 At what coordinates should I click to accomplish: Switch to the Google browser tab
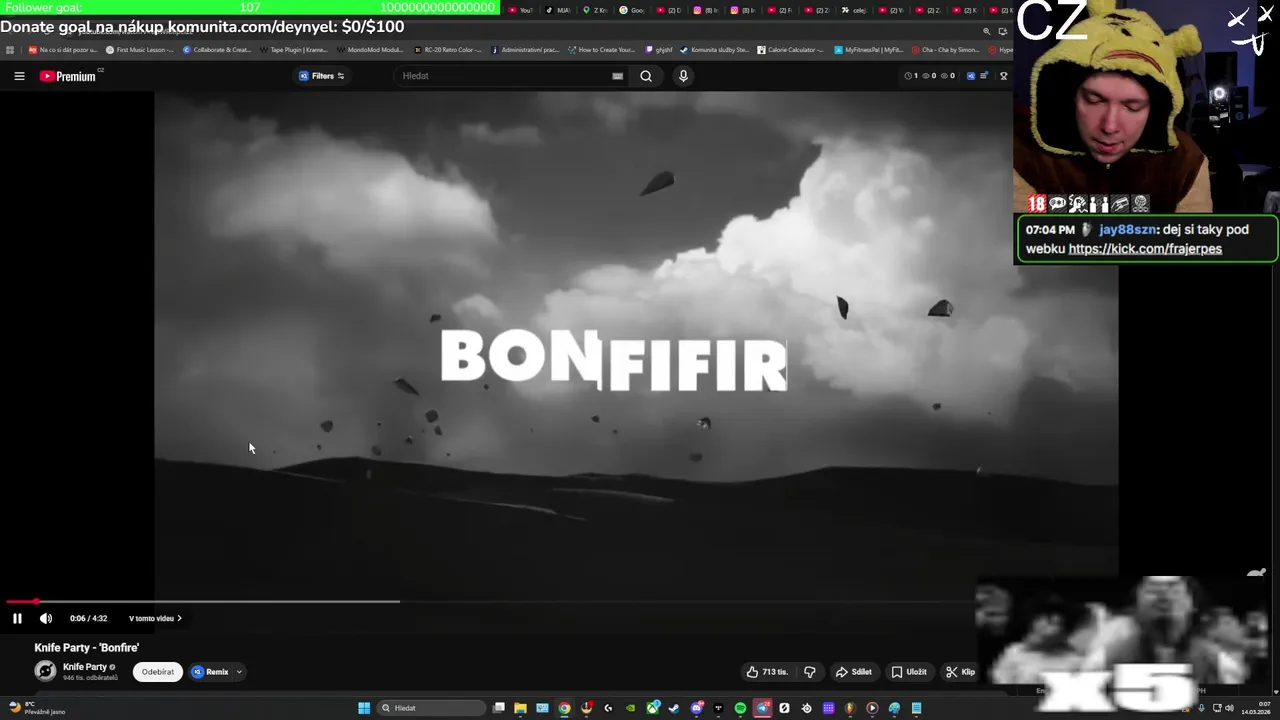point(632,10)
